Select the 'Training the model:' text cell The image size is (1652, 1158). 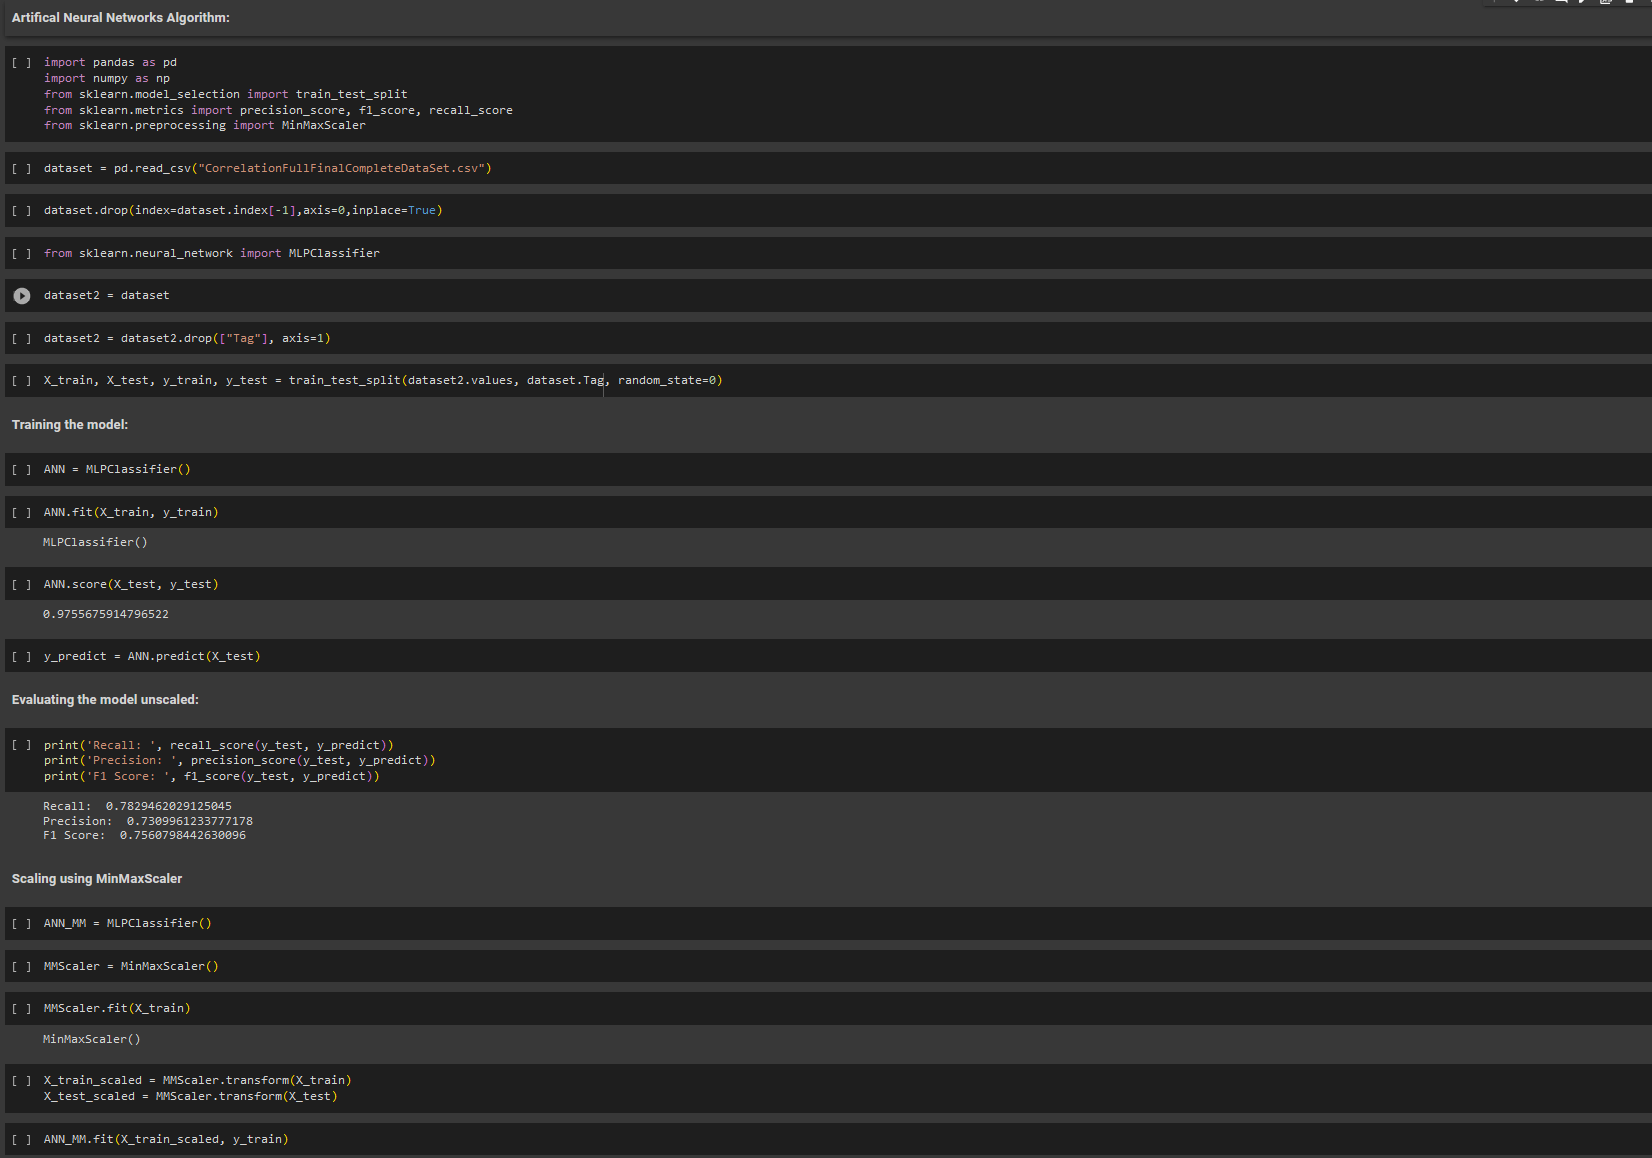click(x=70, y=425)
